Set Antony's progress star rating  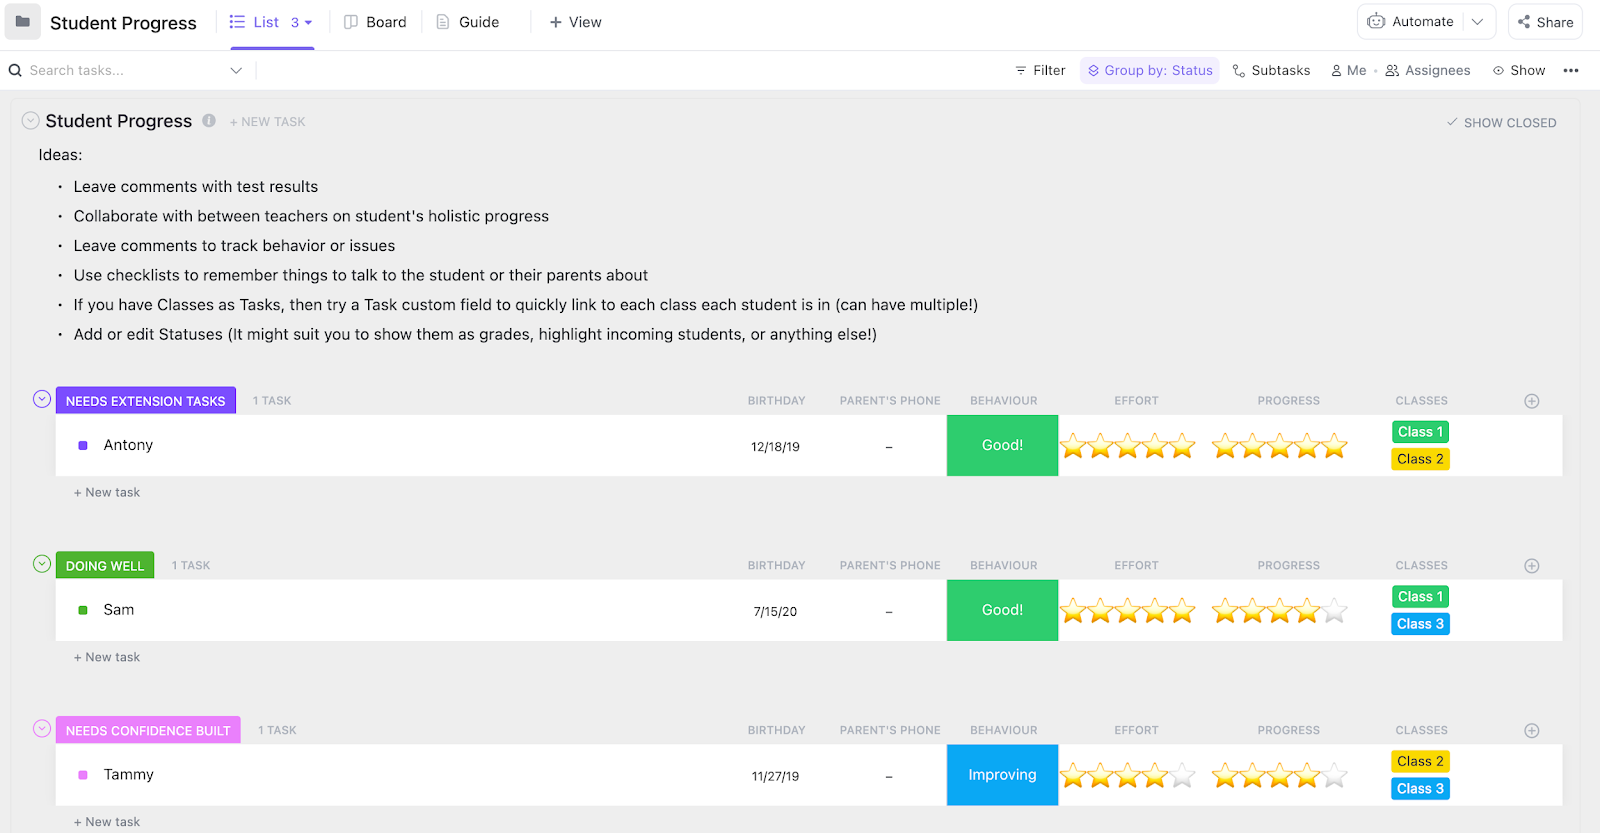coord(1280,446)
